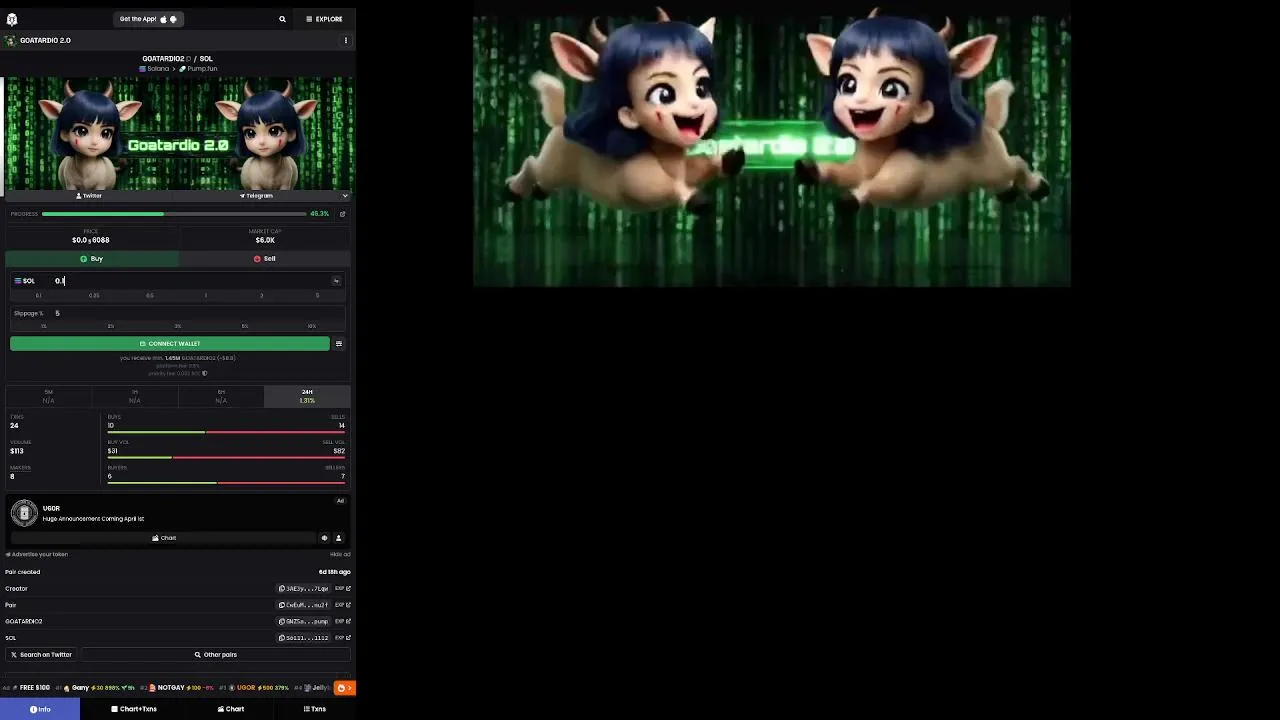Open the three-dot menu next to GOATARDIO 2.0
This screenshot has width=1280, height=720.
click(346, 41)
